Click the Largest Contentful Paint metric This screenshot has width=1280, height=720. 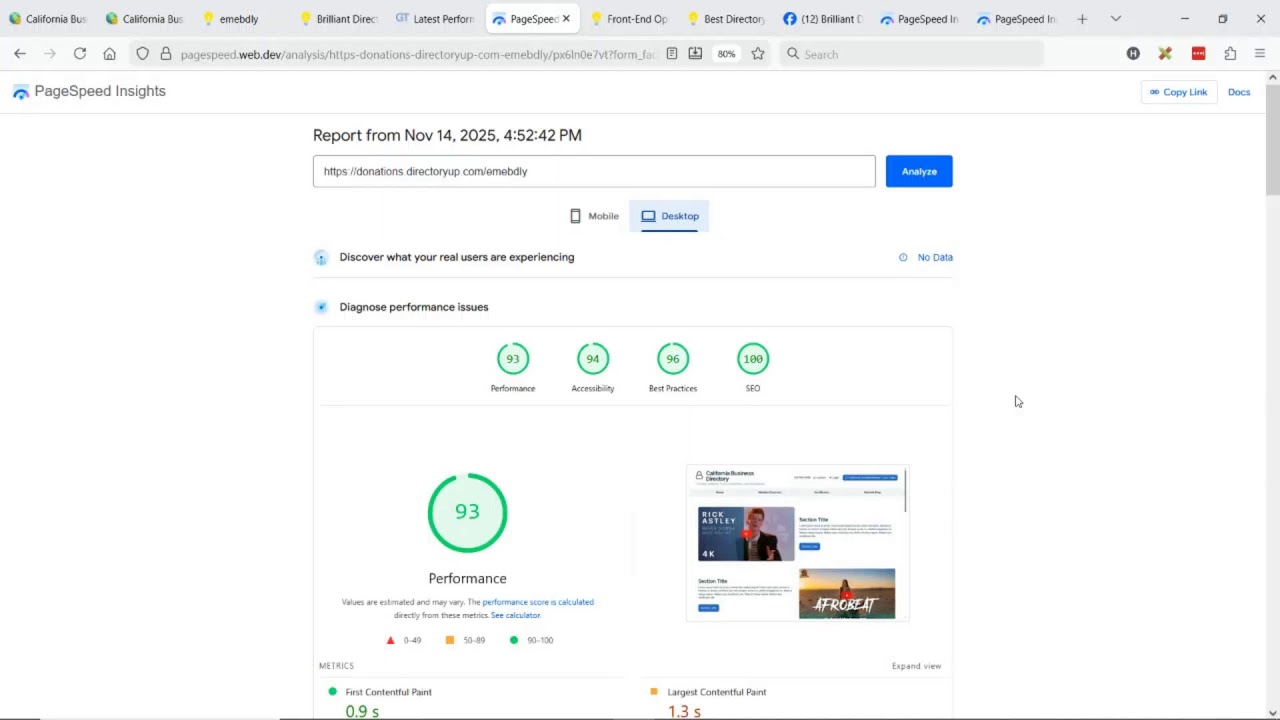(x=717, y=692)
